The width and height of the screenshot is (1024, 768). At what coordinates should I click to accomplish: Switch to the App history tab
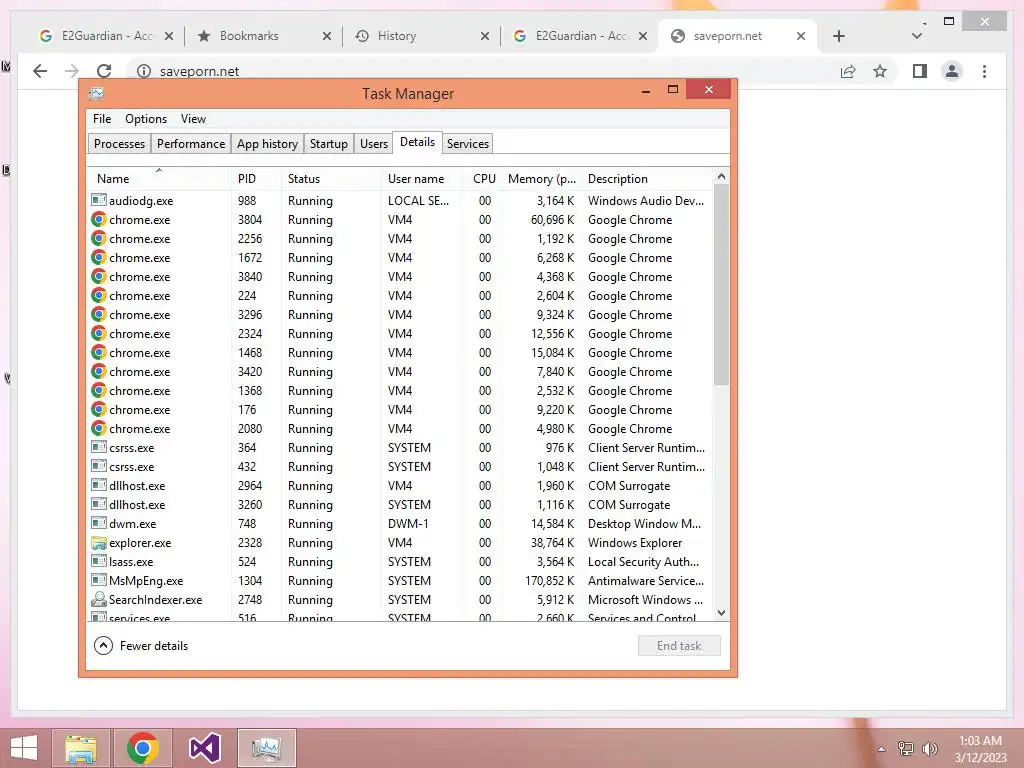pos(267,144)
